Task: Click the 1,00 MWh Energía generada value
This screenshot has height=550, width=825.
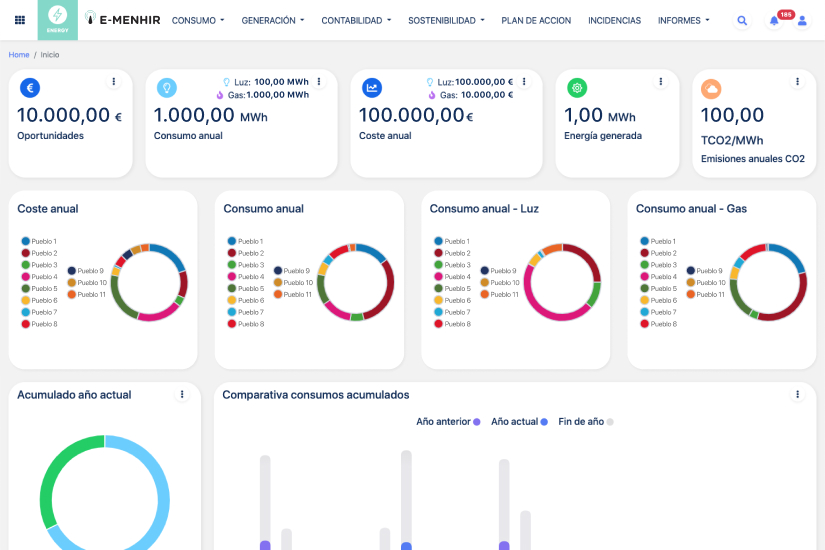Action: pyautogui.click(x=600, y=115)
